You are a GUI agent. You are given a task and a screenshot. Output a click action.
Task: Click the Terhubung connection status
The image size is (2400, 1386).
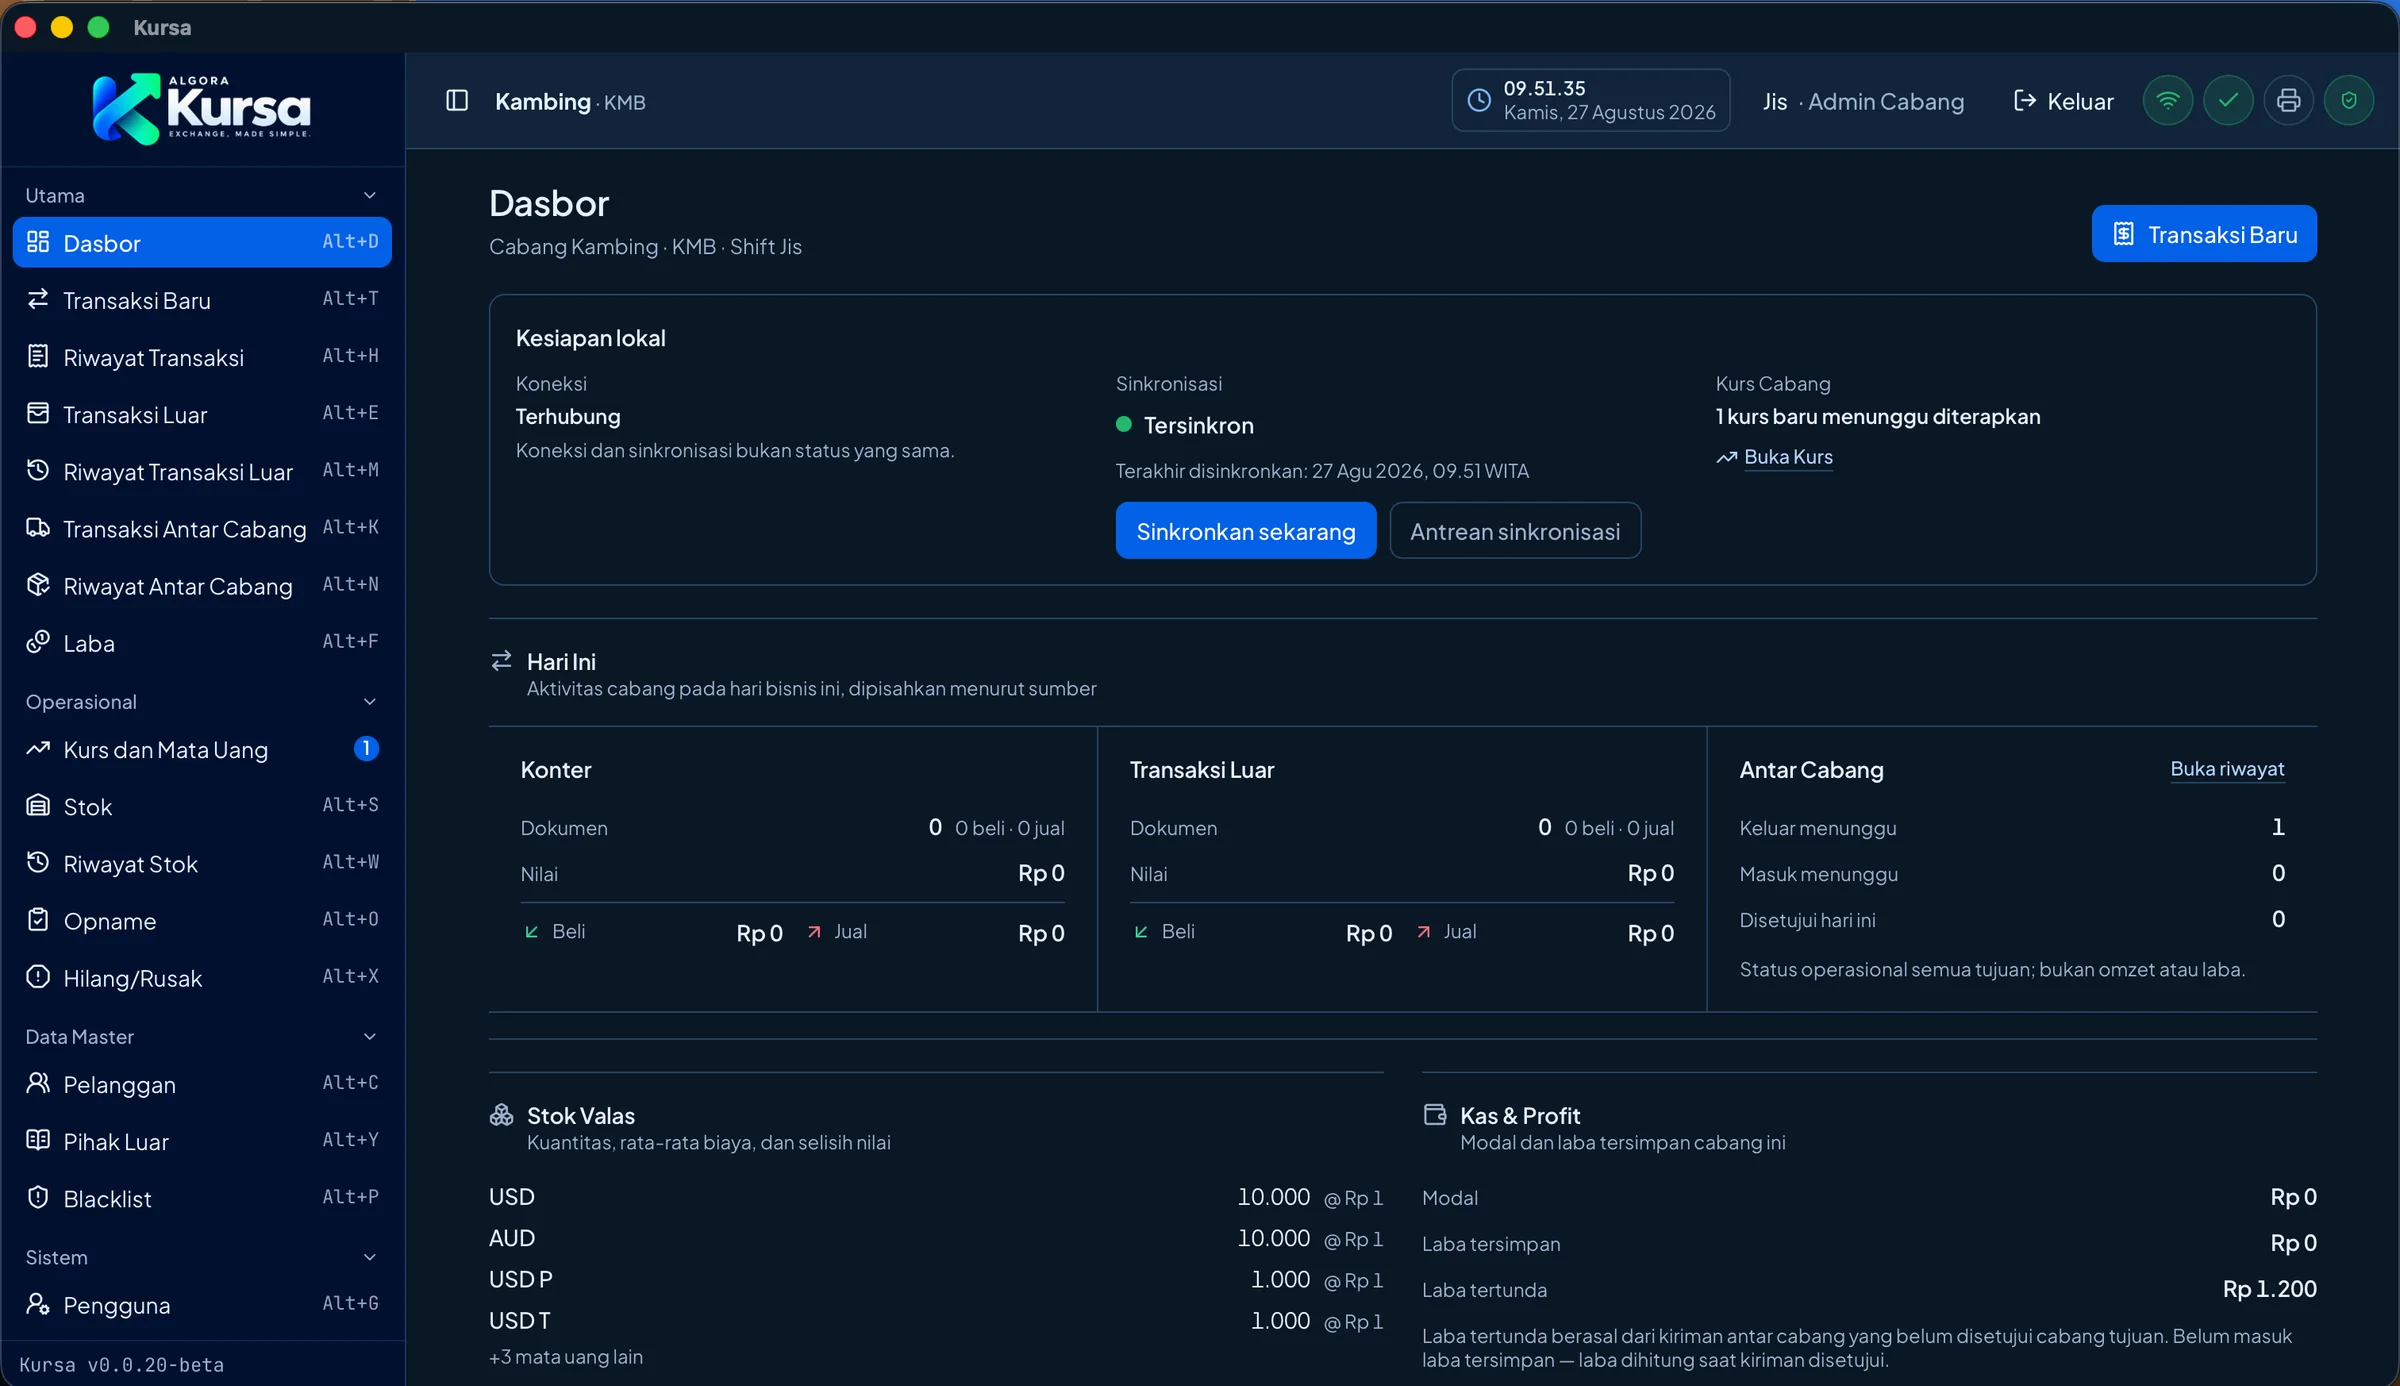[x=568, y=416]
